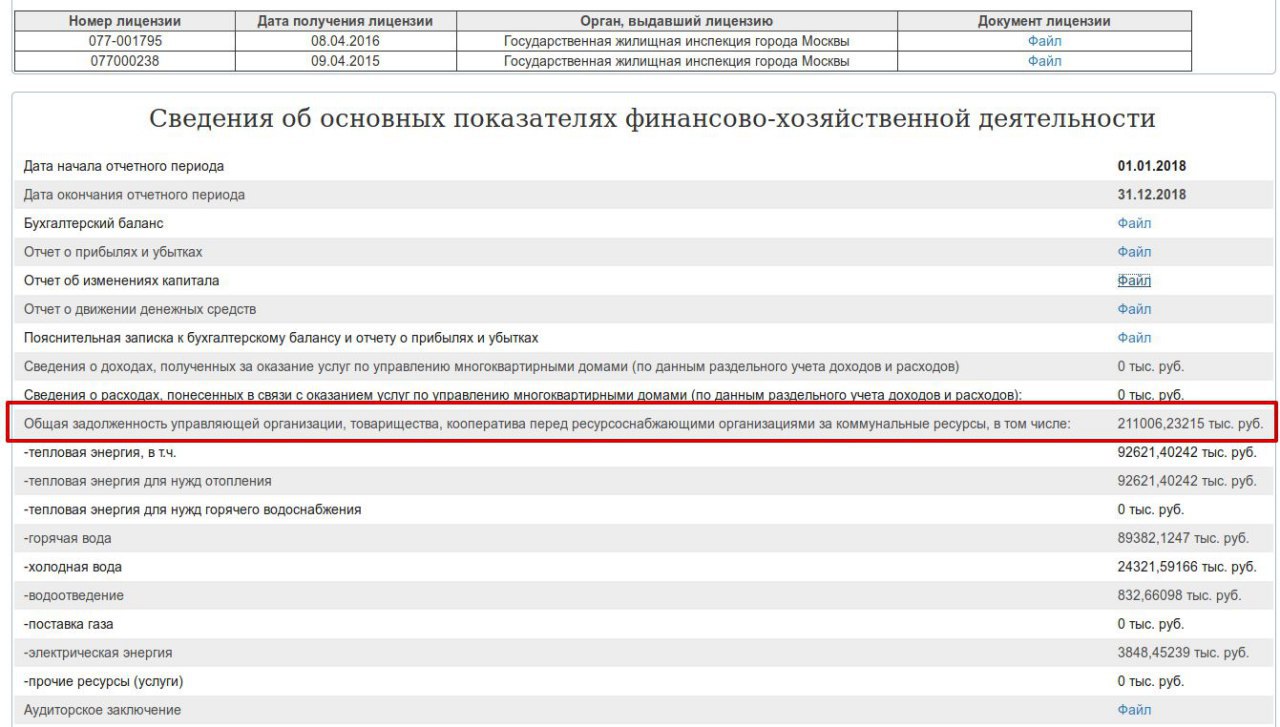
Task: Click the total debt value 211006,23215 тыс. руб.
Action: [x=1190, y=424]
